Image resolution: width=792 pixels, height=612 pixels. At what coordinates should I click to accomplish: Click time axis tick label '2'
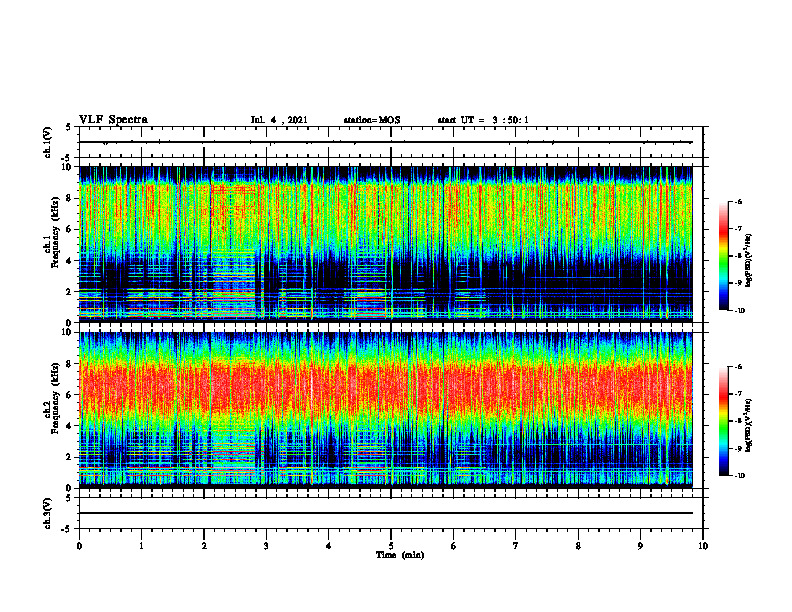click(x=204, y=546)
